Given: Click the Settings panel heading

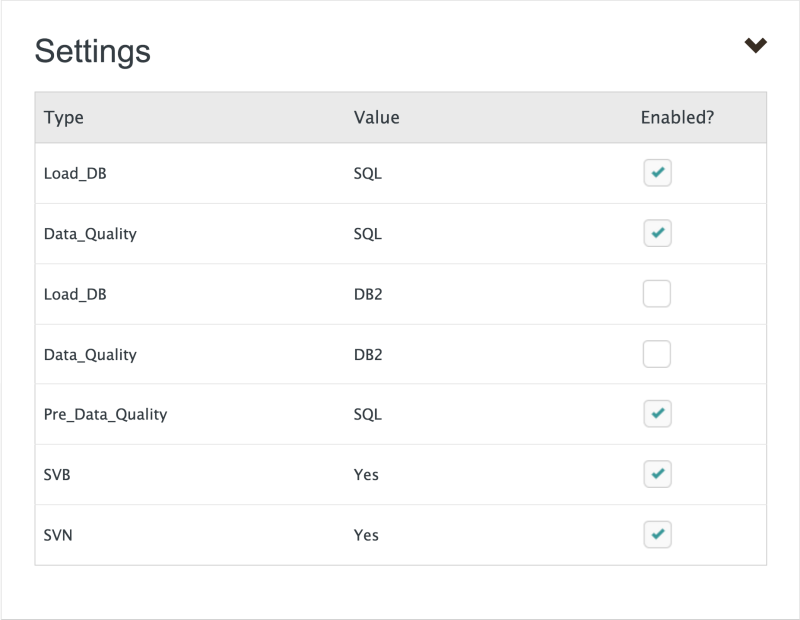Looking at the screenshot, I should [92, 51].
